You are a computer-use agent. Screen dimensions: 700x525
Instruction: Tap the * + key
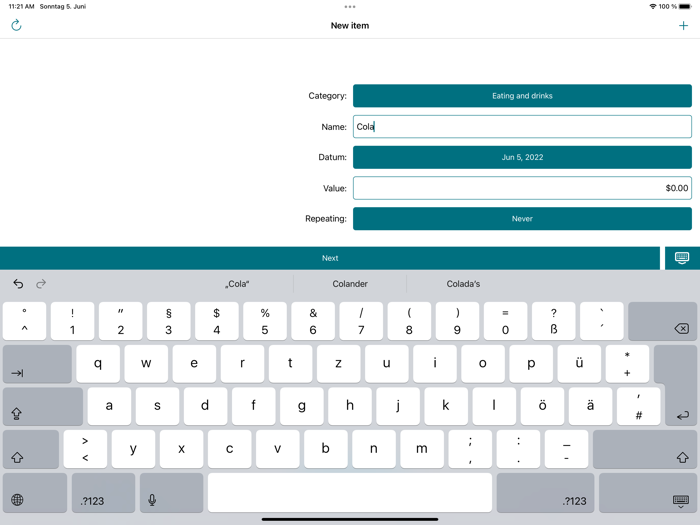627,364
